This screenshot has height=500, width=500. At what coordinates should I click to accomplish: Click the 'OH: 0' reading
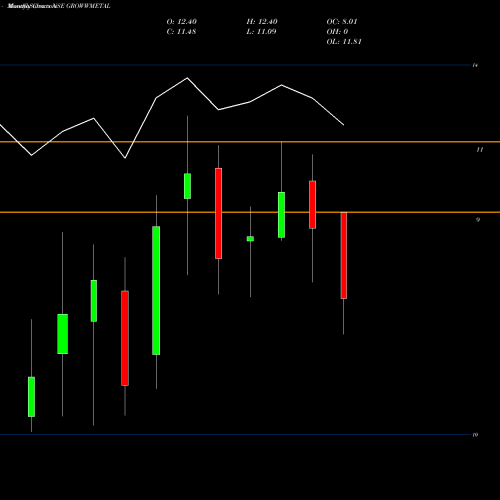click(337, 32)
